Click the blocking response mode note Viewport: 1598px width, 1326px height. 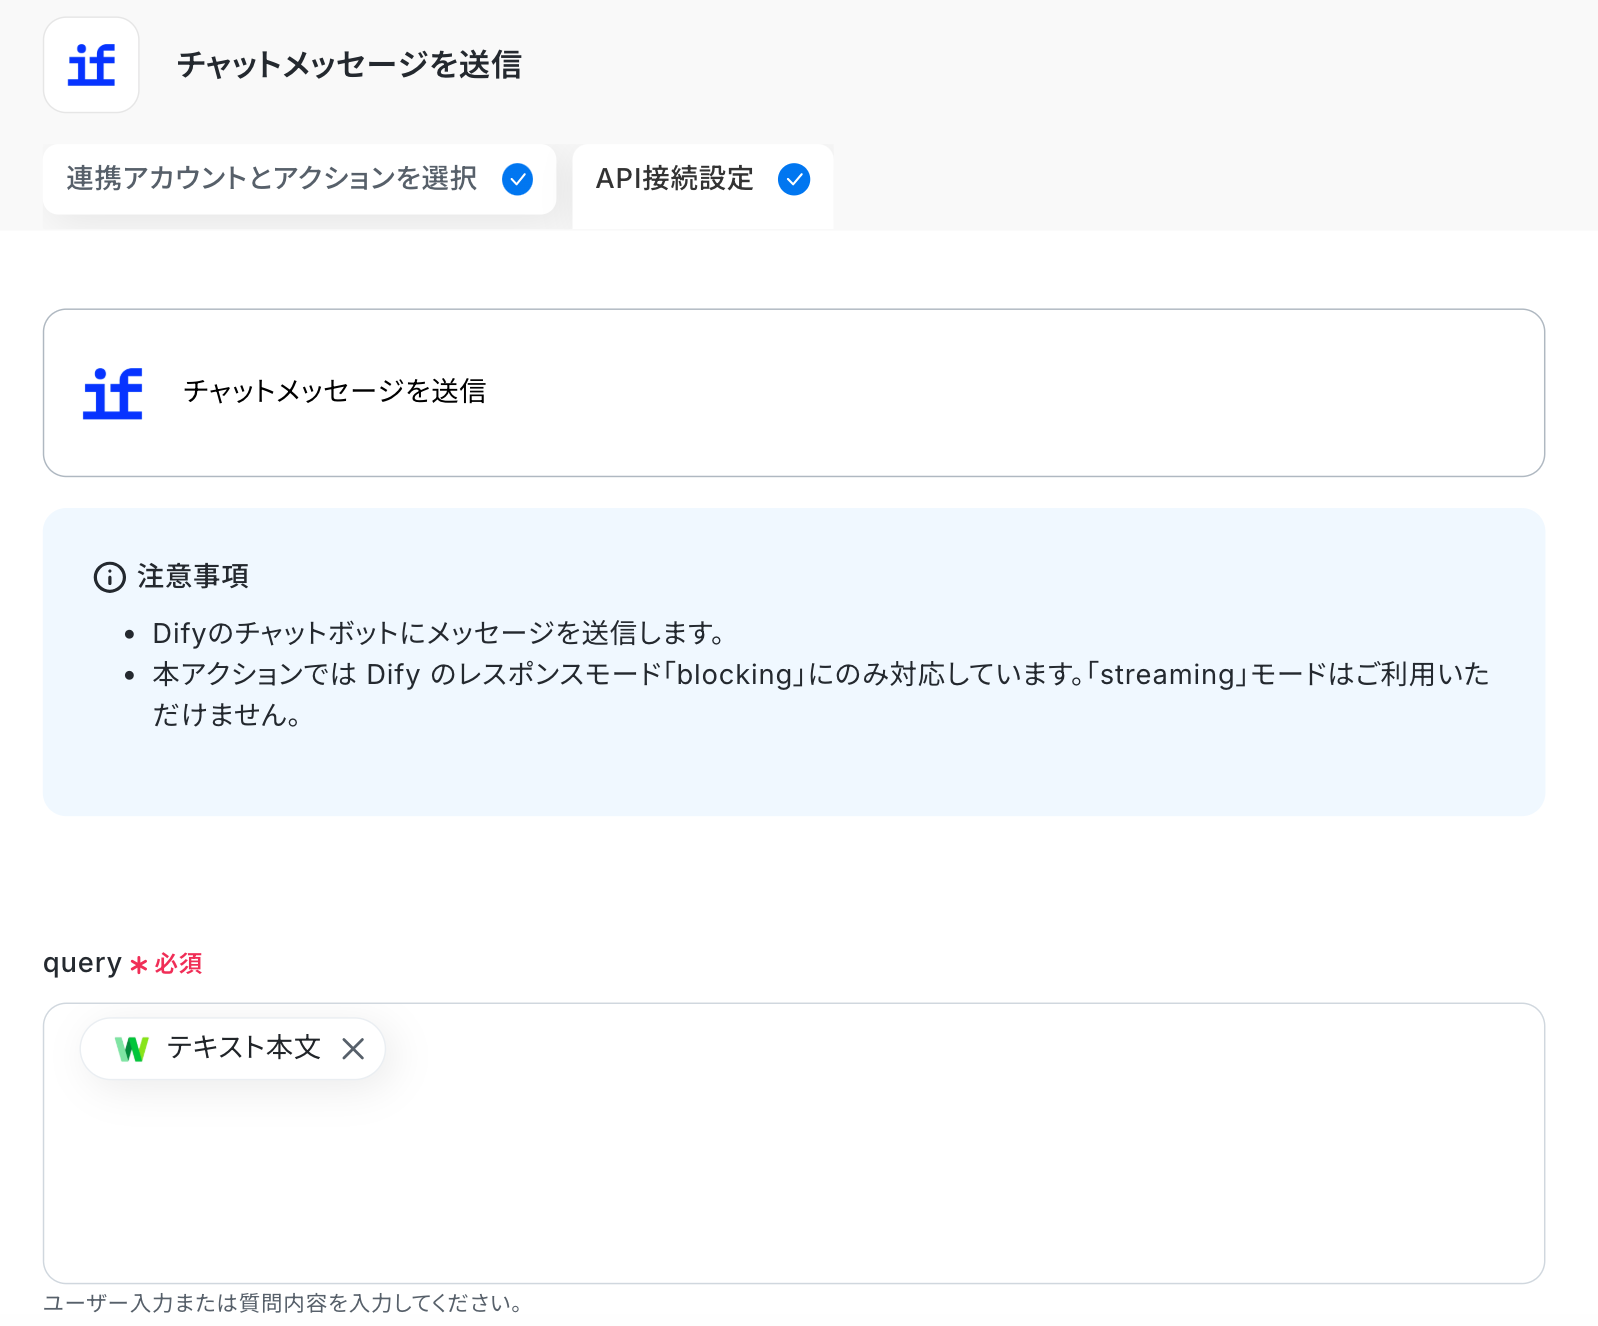click(820, 675)
